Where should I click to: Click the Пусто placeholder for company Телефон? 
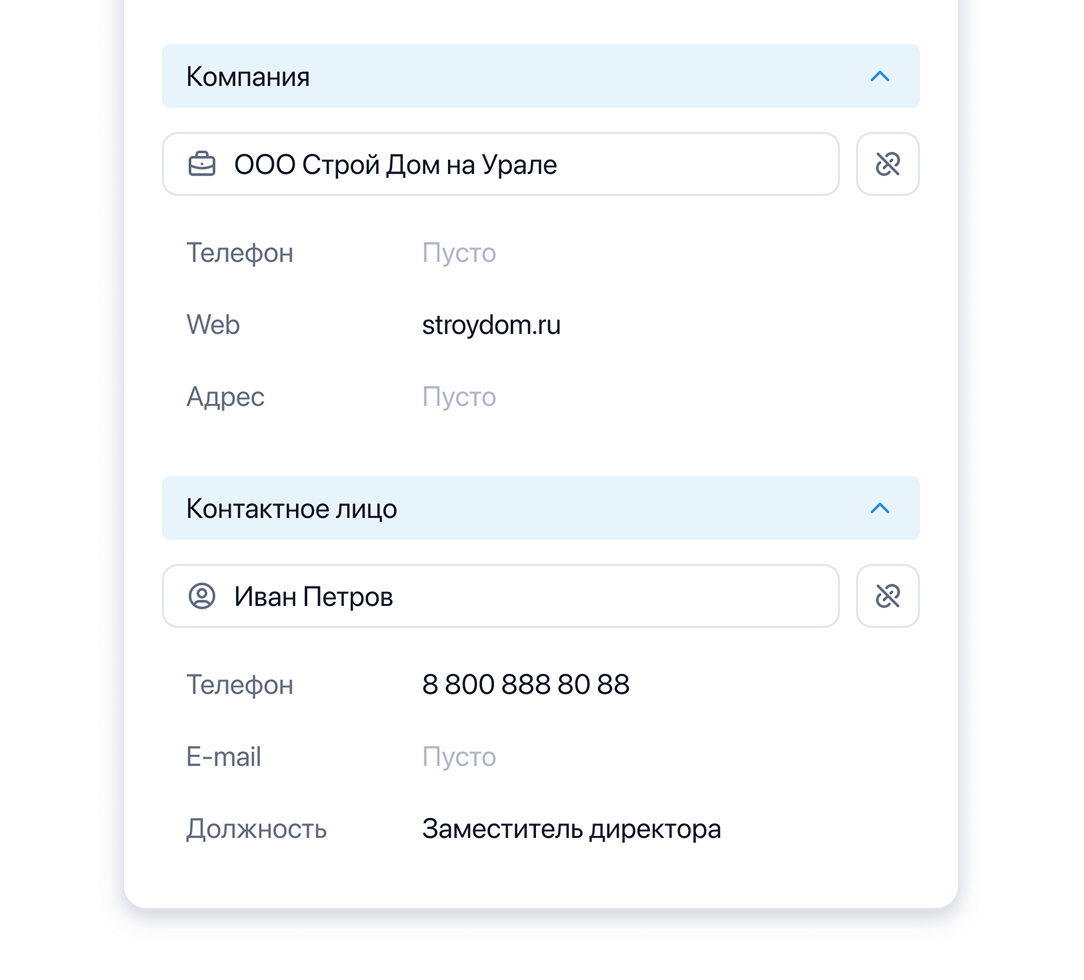[x=458, y=252]
